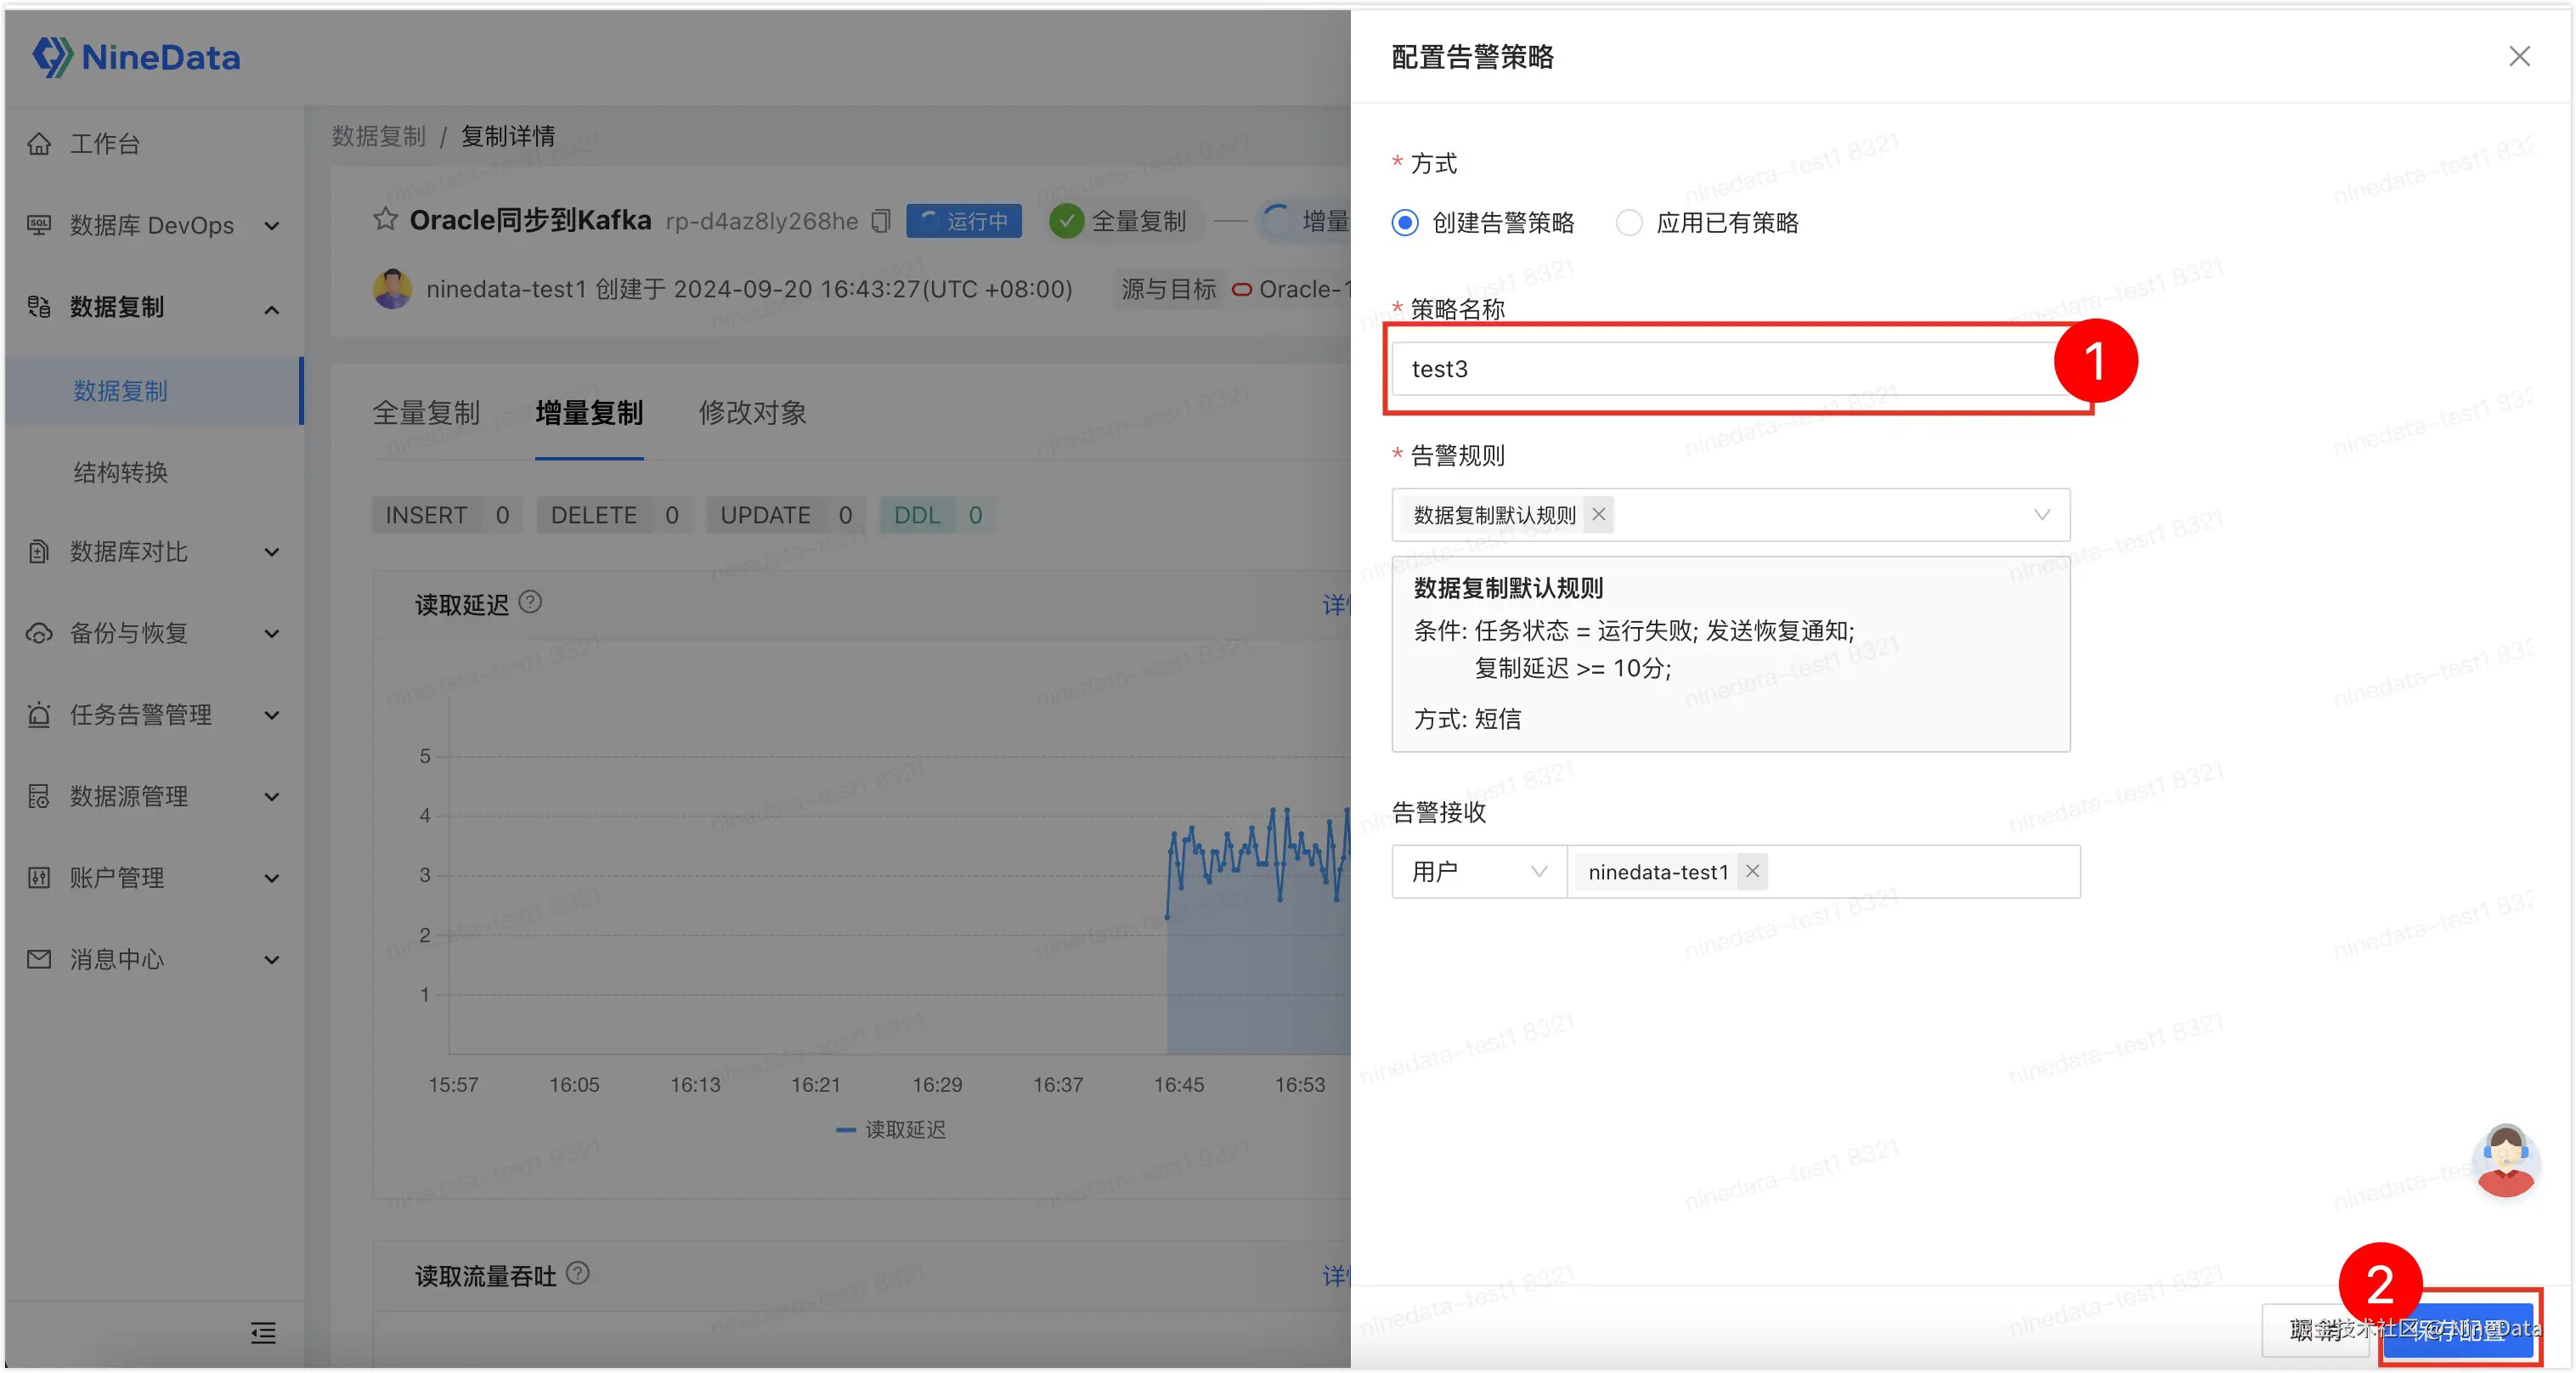Viewport: 2576px width, 1373px height.
Task: Switch to the 修改对象 tab
Action: [752, 412]
